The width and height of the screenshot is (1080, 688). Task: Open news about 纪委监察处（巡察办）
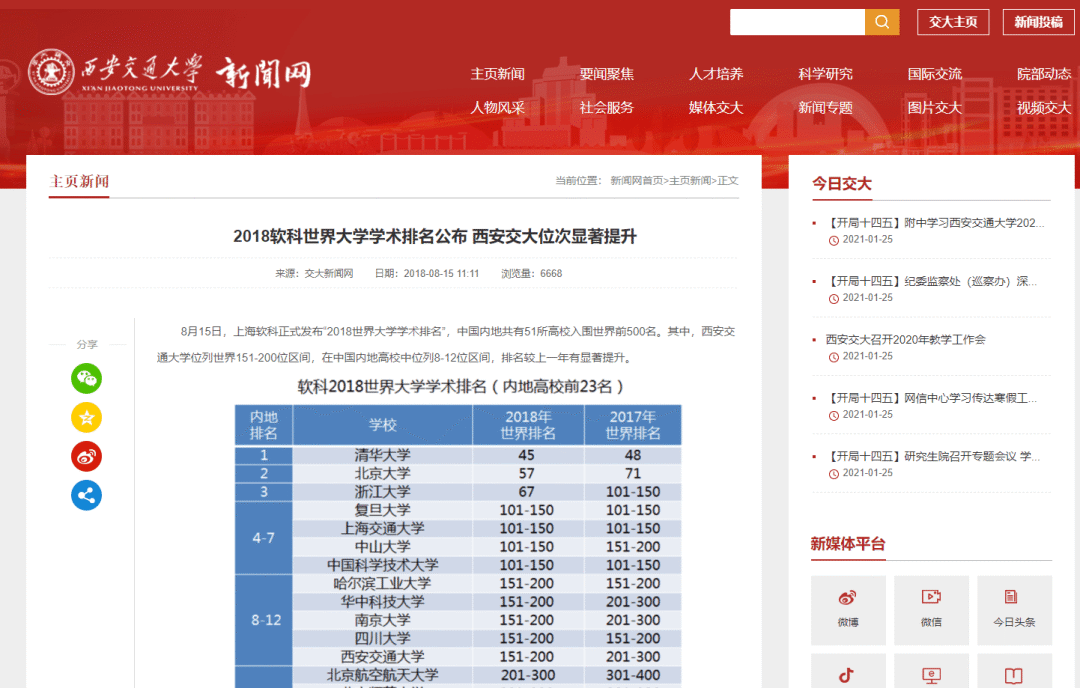click(931, 281)
